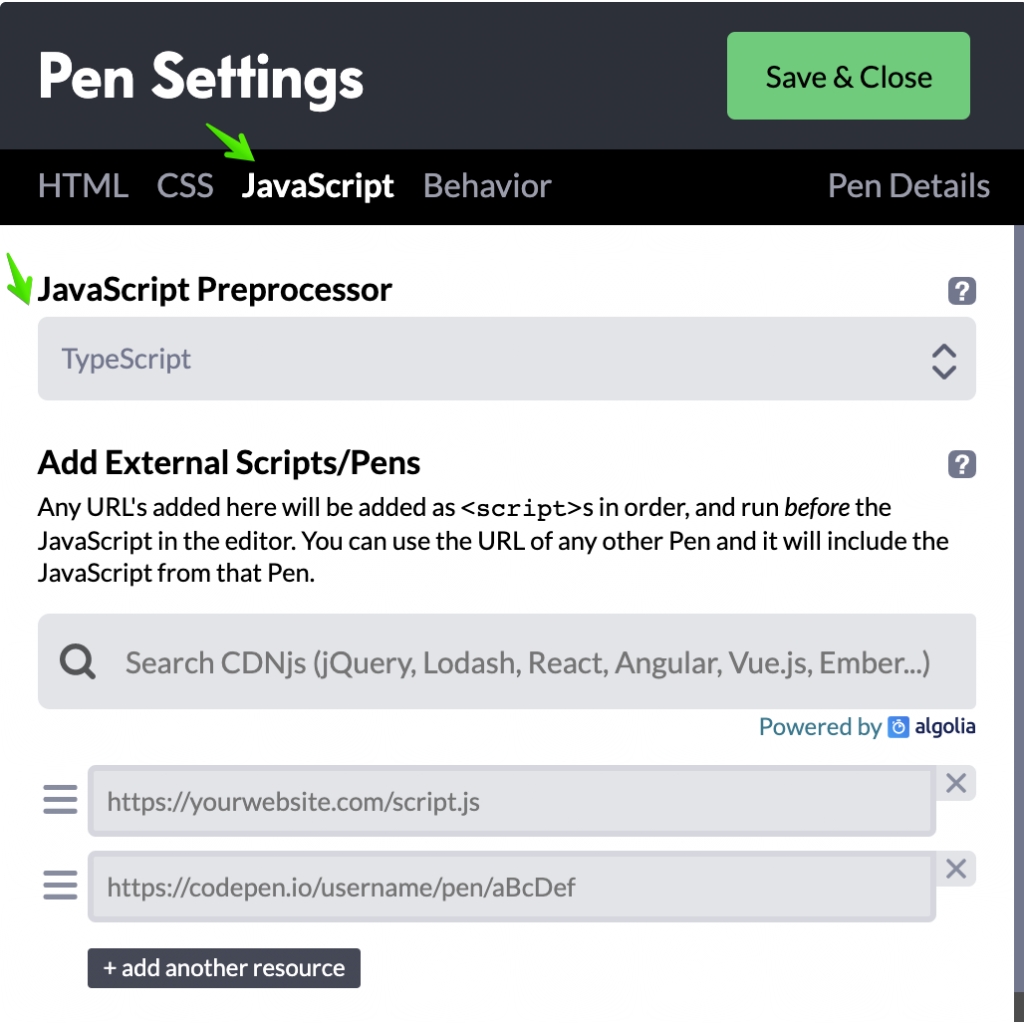Image resolution: width=1024 pixels, height=1024 pixels.
Task: Click the add another resource button
Action: click(x=223, y=967)
